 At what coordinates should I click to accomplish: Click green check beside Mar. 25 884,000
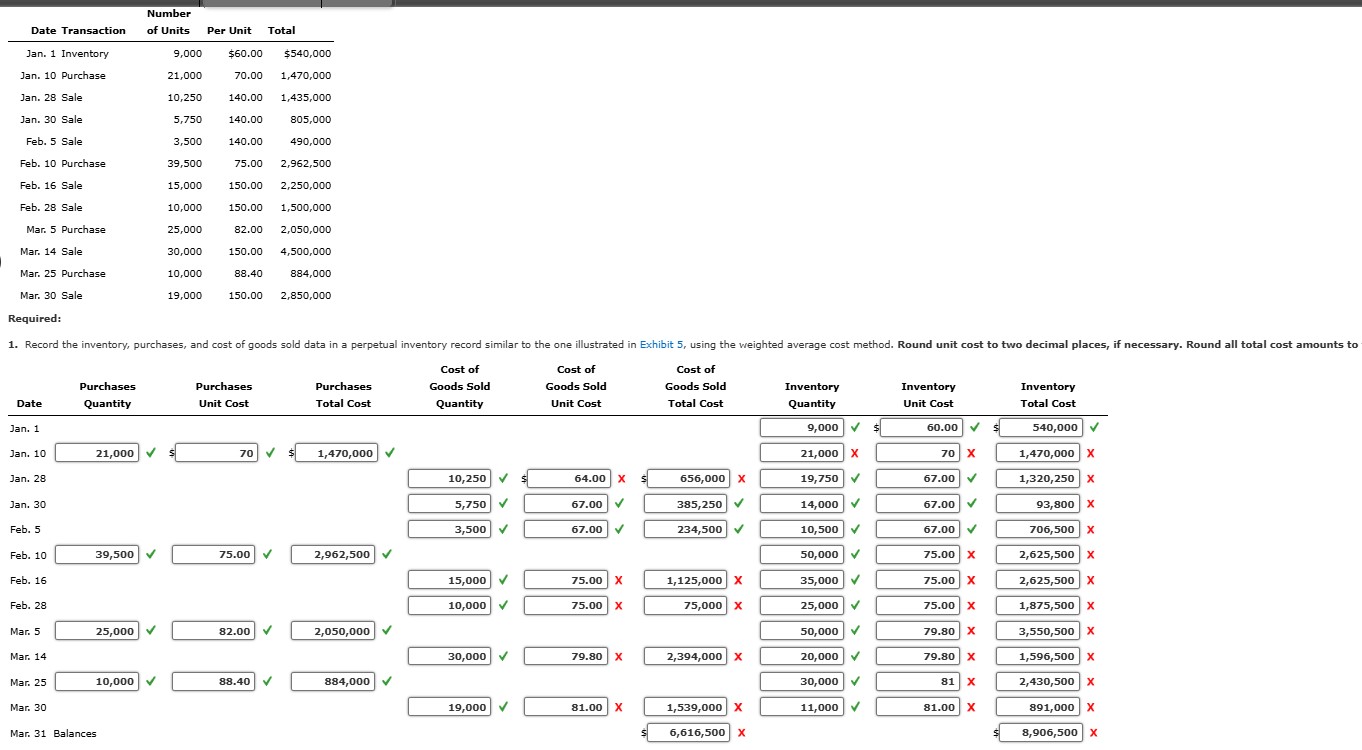tap(388, 681)
